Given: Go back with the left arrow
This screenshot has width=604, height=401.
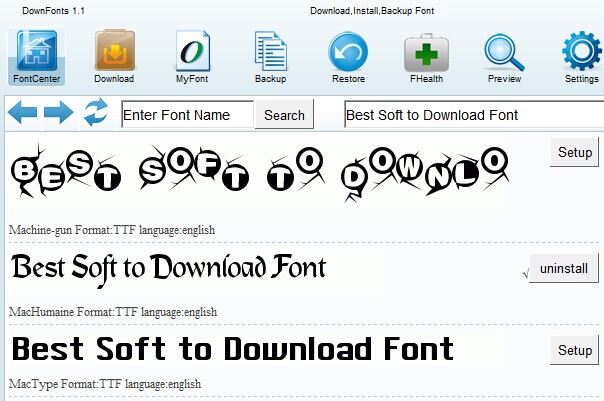Looking at the screenshot, I should (22, 112).
